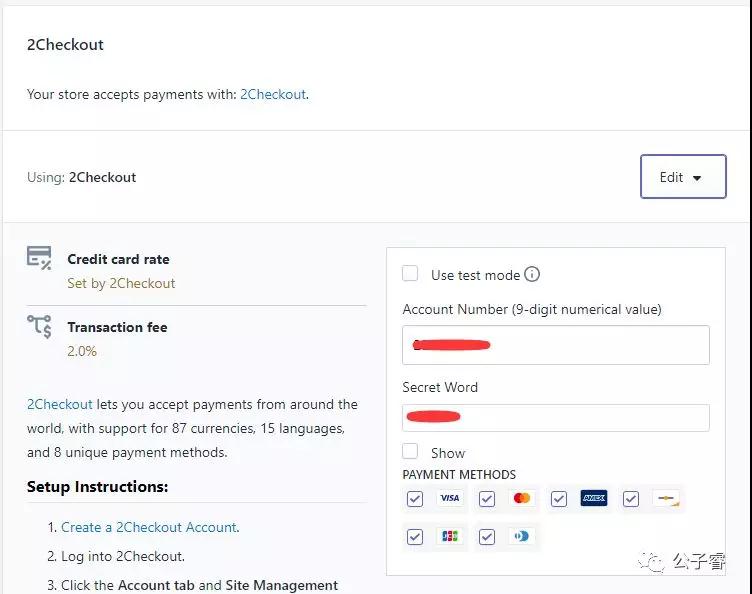The width and height of the screenshot is (752, 594).
Task: Click the Credit card rate label
Action: coord(118,259)
